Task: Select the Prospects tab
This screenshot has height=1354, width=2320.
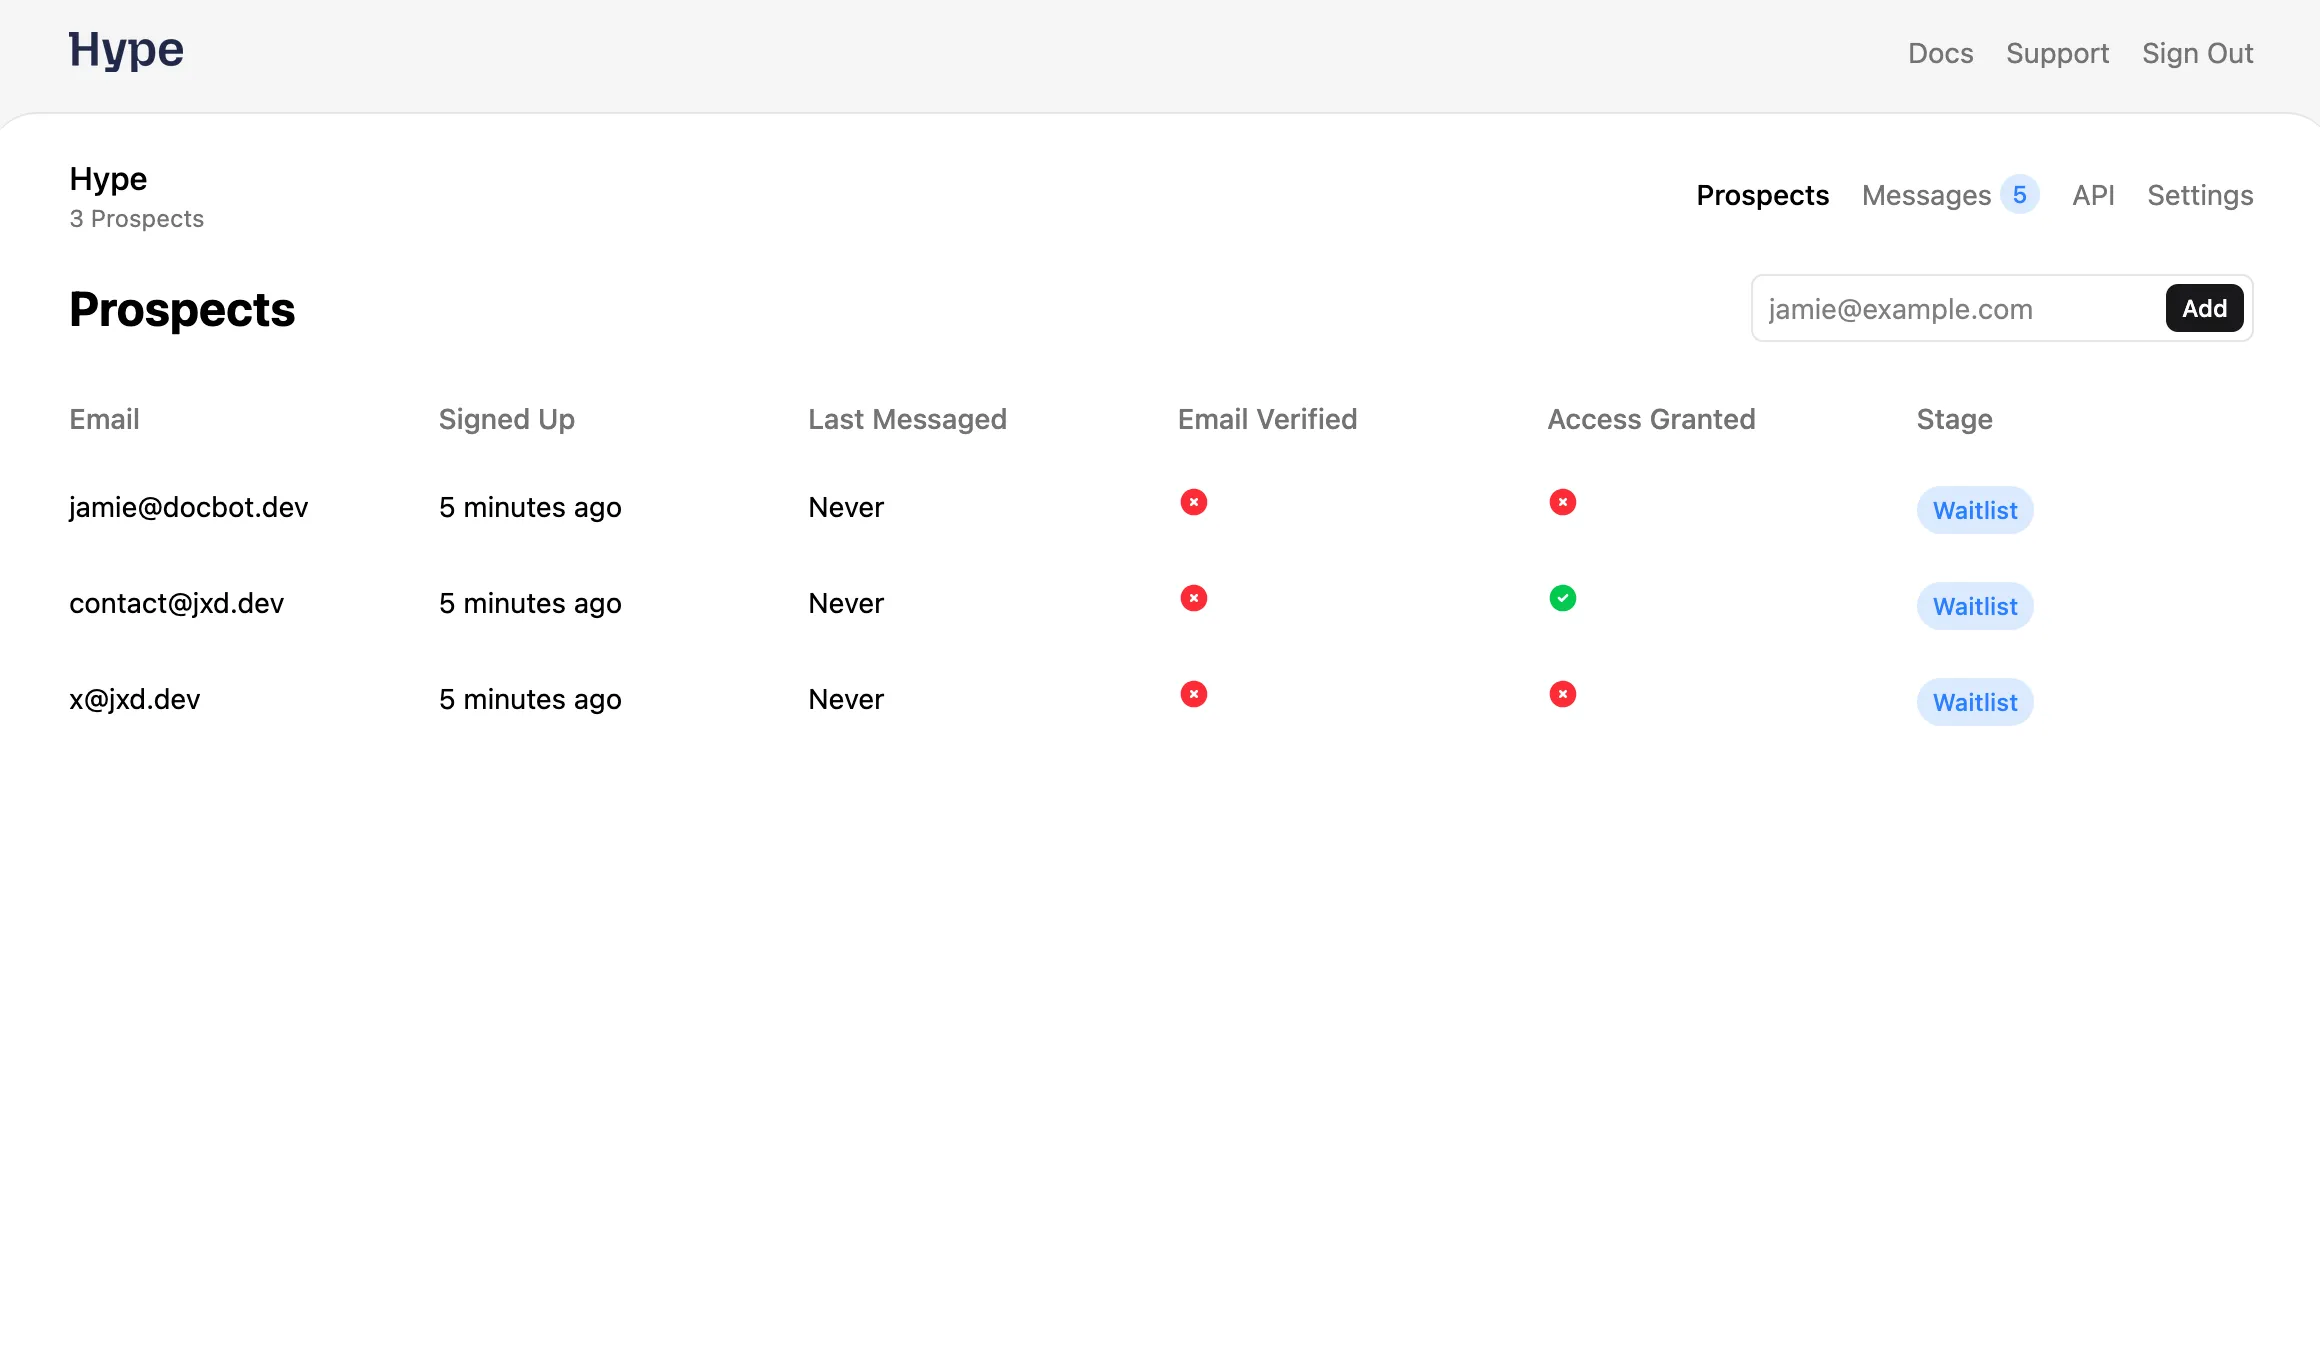Action: (1762, 195)
